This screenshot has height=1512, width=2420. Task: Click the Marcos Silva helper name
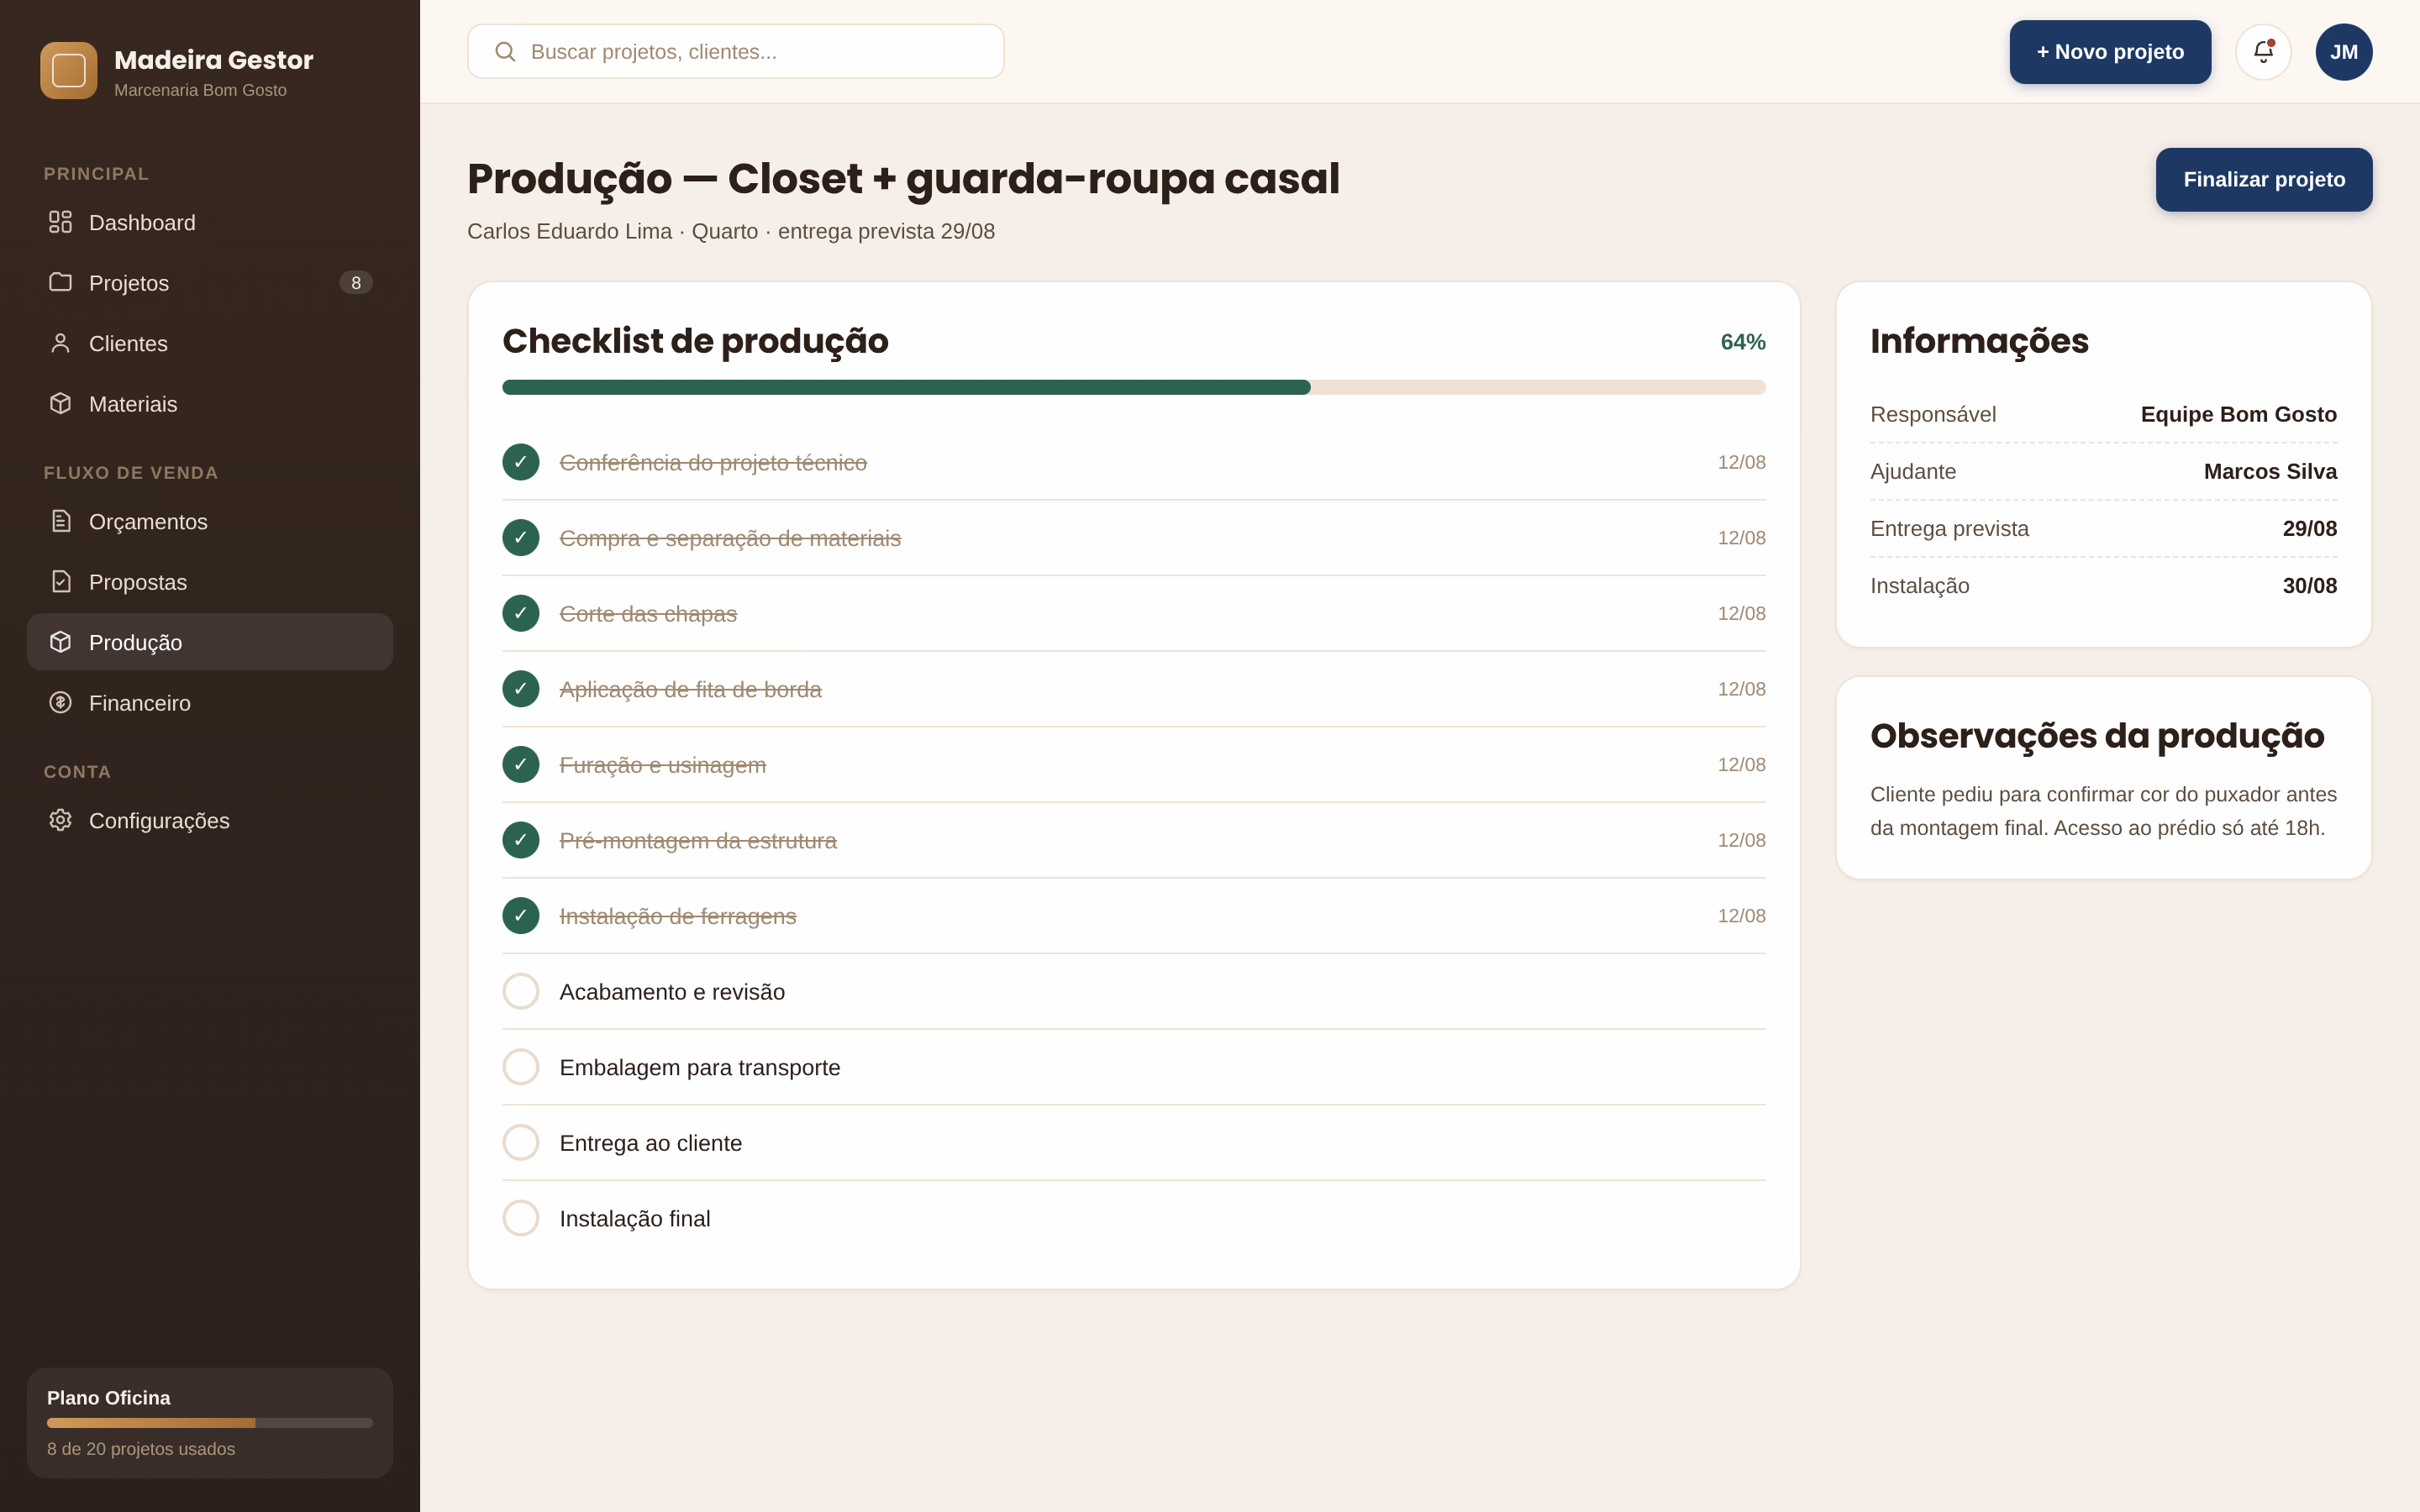click(2270, 471)
